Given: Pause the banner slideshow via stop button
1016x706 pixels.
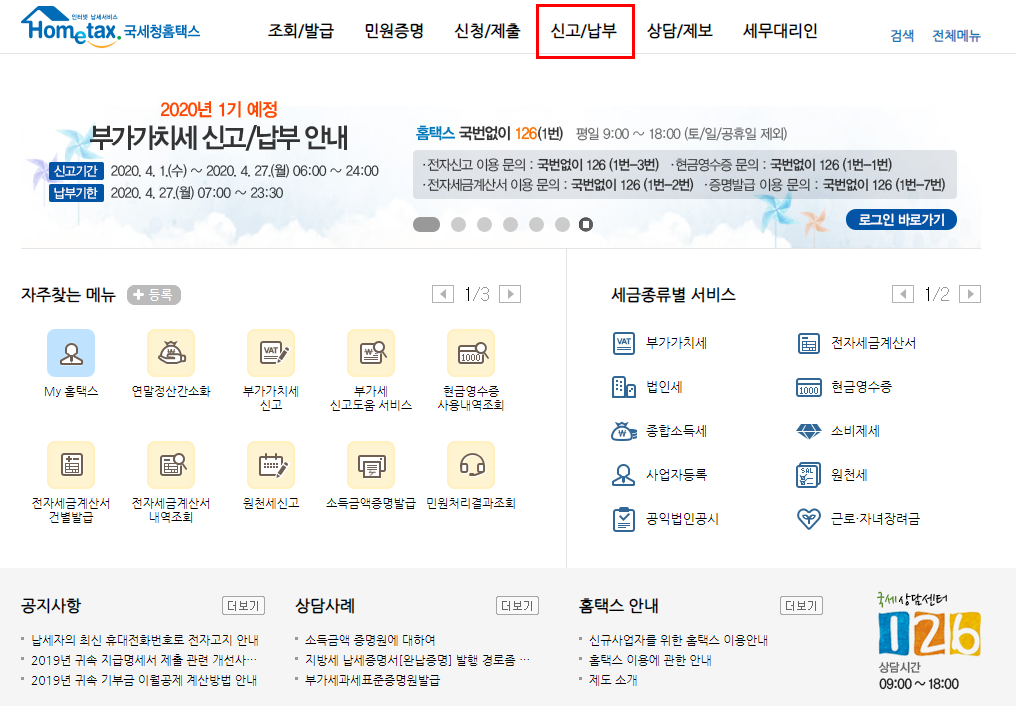Looking at the screenshot, I should tap(586, 224).
